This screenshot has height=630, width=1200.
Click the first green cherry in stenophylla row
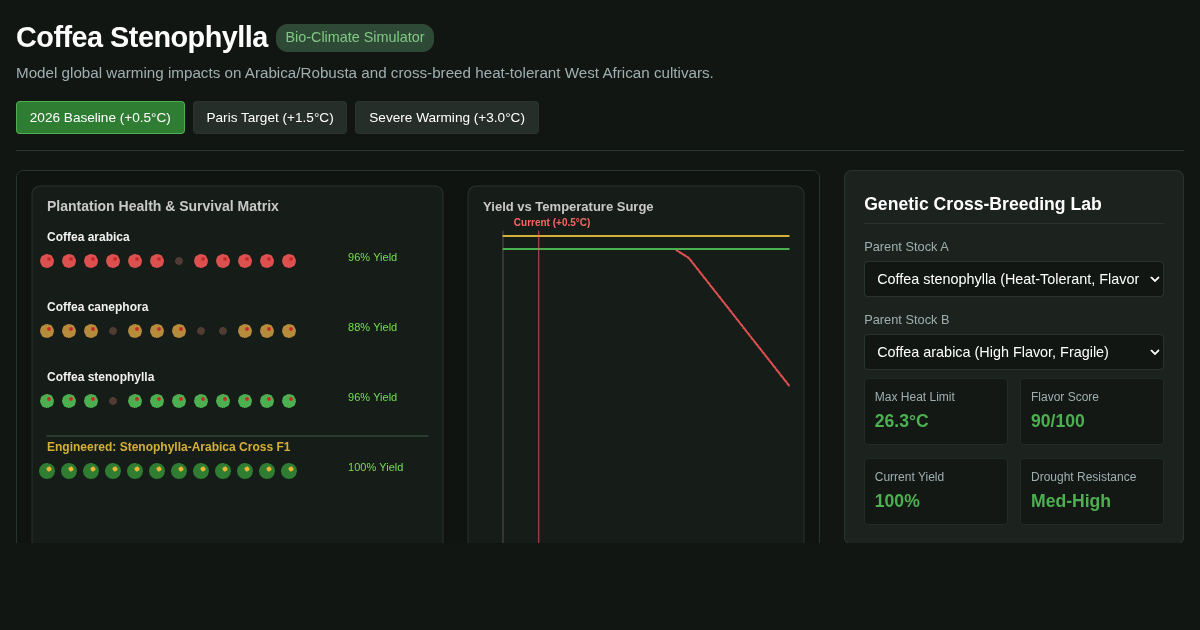pyautogui.click(x=47, y=401)
